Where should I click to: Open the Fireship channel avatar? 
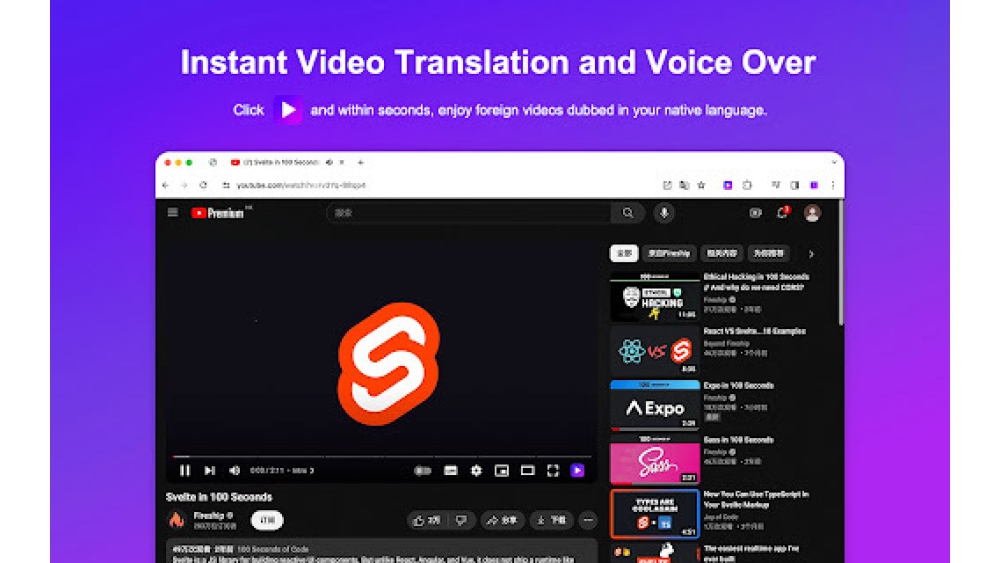[x=177, y=520]
